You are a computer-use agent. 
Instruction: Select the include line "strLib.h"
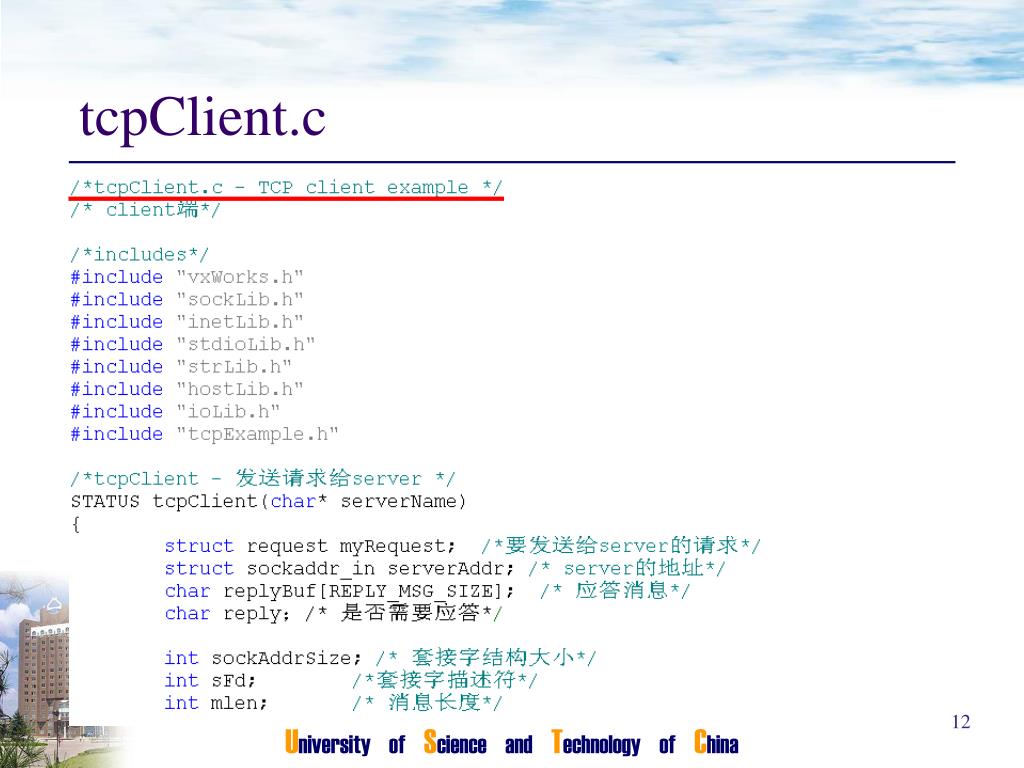point(181,366)
